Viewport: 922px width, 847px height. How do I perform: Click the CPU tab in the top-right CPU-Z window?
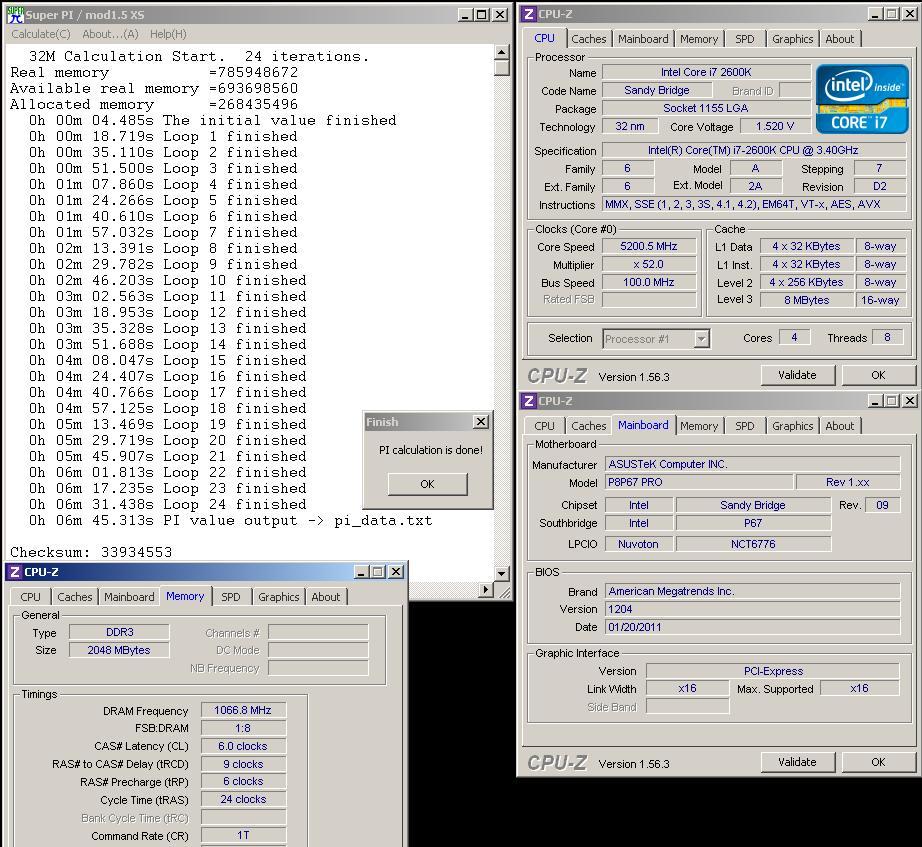click(544, 38)
